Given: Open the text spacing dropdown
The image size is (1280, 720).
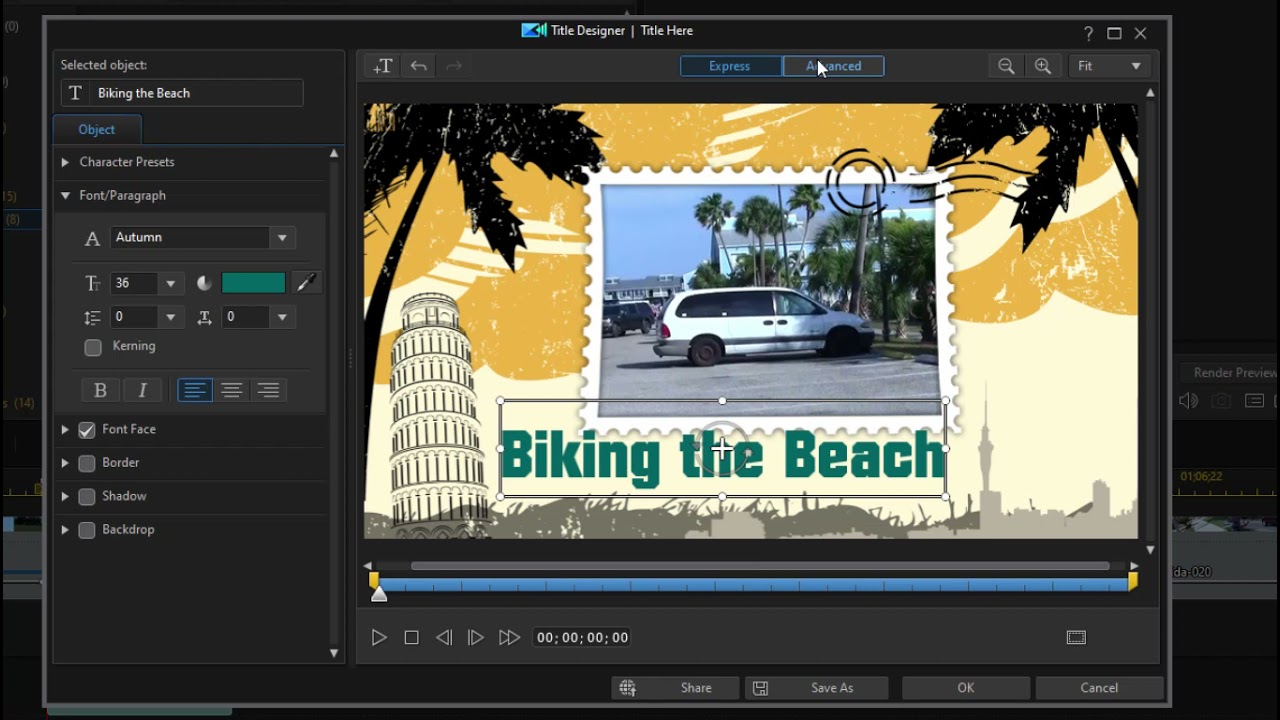Looking at the screenshot, I should click(282, 318).
